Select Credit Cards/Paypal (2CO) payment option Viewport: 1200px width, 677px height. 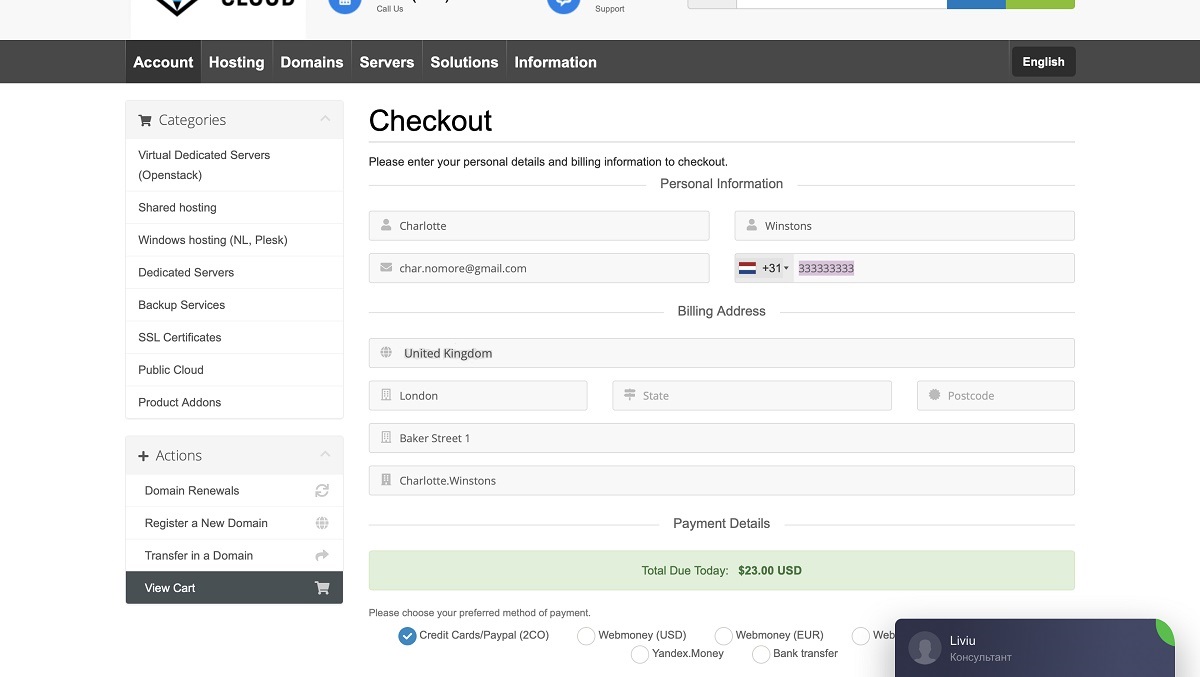(x=407, y=636)
